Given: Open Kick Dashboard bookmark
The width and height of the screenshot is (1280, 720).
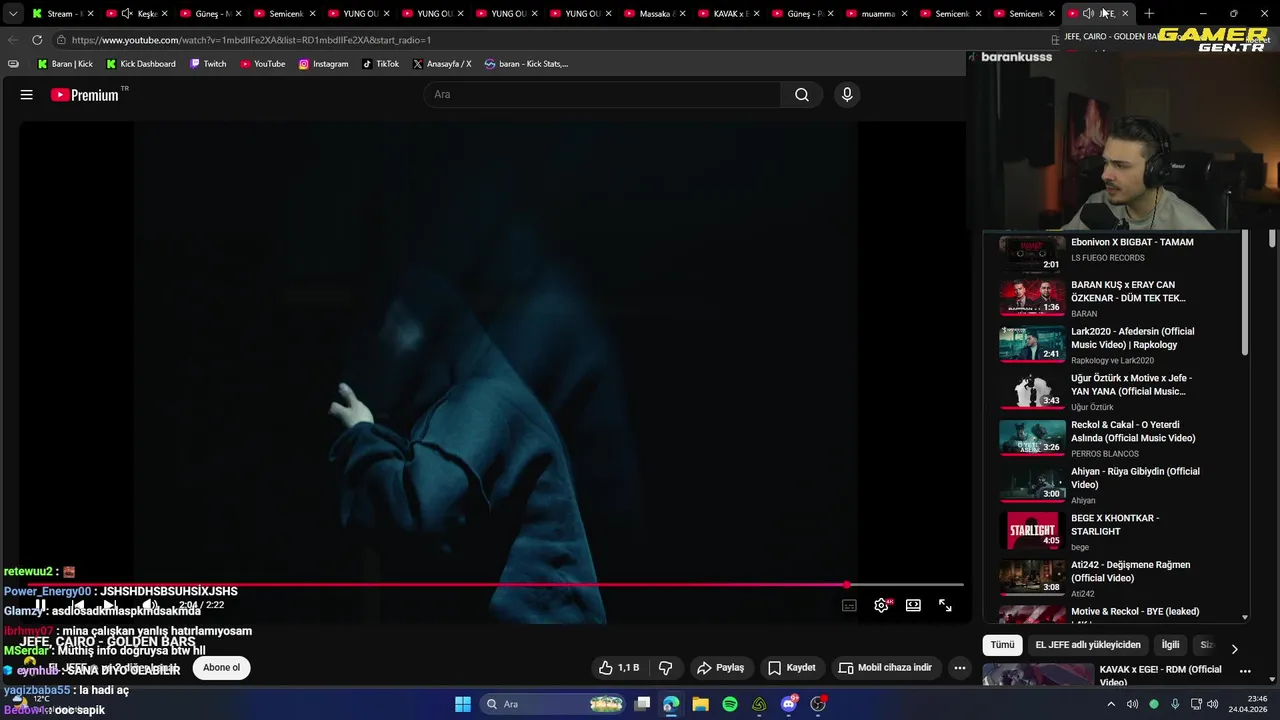Looking at the screenshot, I should click(x=140, y=64).
